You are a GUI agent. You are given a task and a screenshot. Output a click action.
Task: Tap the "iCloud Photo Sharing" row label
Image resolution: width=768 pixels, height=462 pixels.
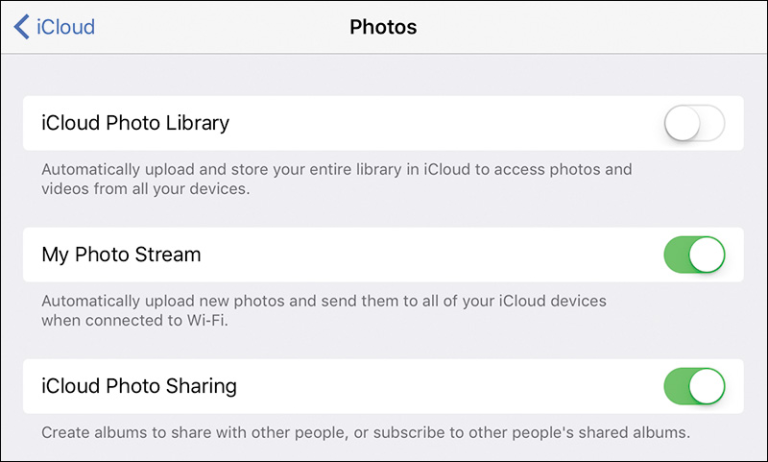pyautogui.click(x=139, y=386)
